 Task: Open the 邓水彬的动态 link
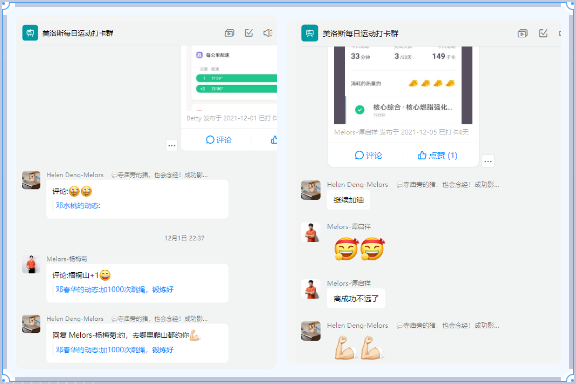(78, 205)
